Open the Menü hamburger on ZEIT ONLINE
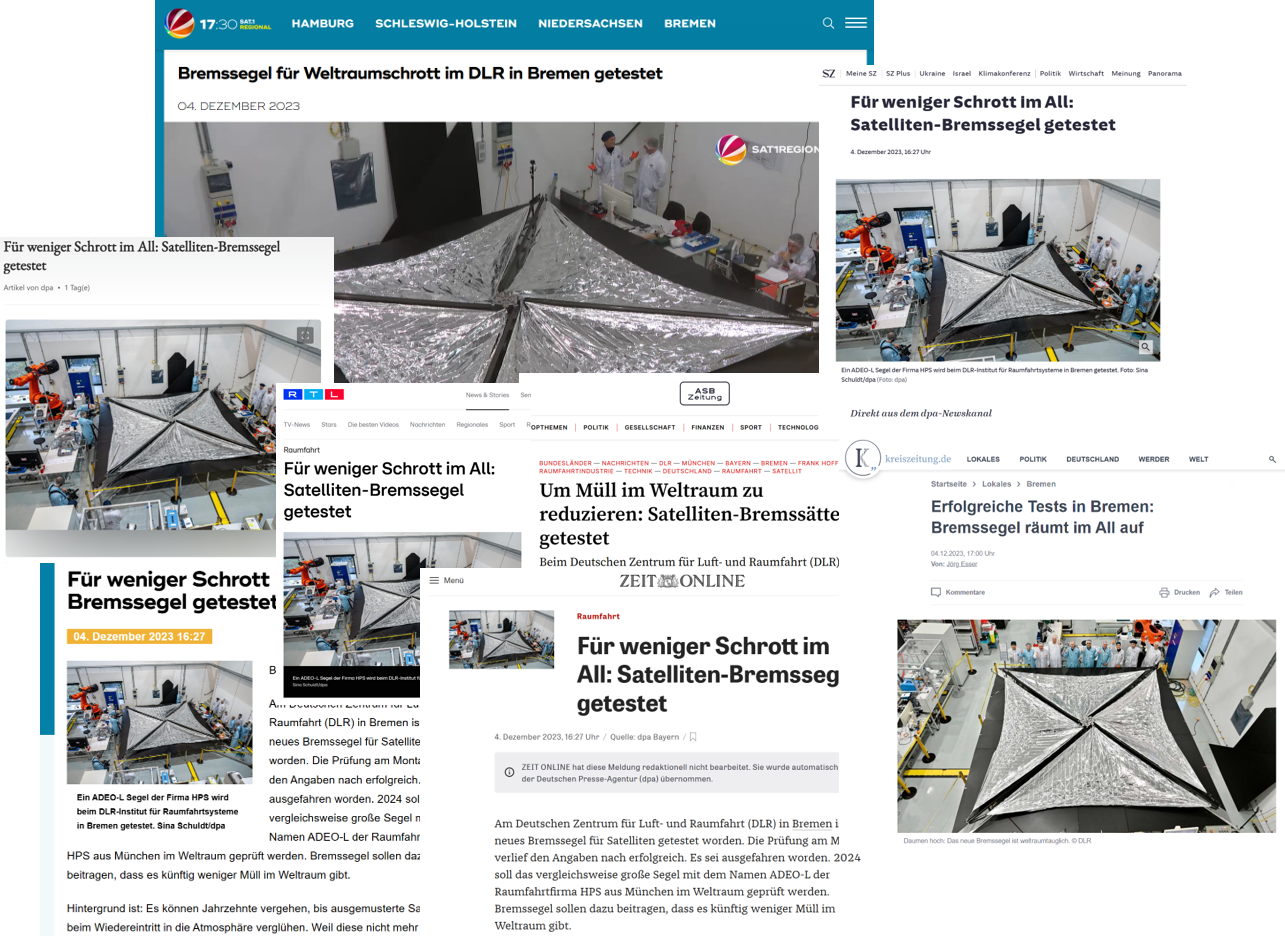1285x940 pixels. coord(446,580)
